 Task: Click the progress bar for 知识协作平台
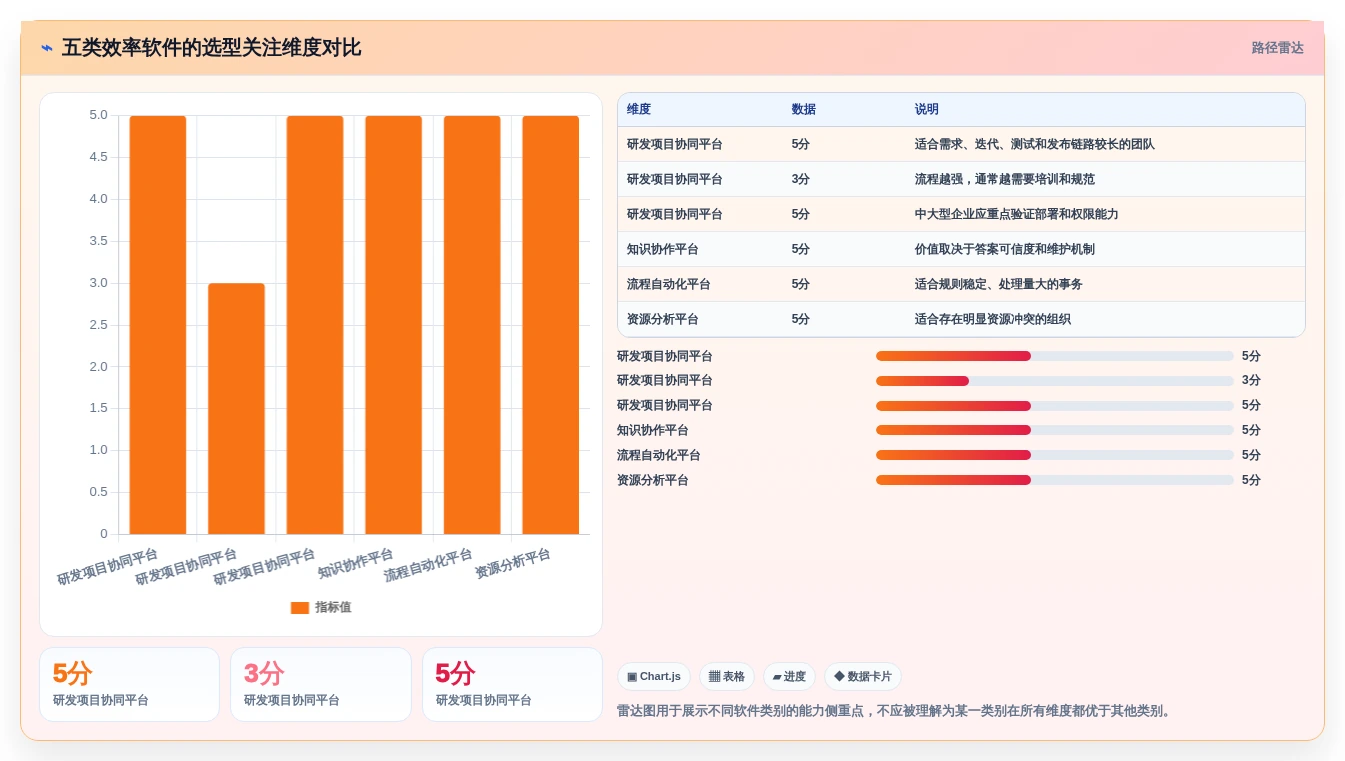click(1054, 430)
